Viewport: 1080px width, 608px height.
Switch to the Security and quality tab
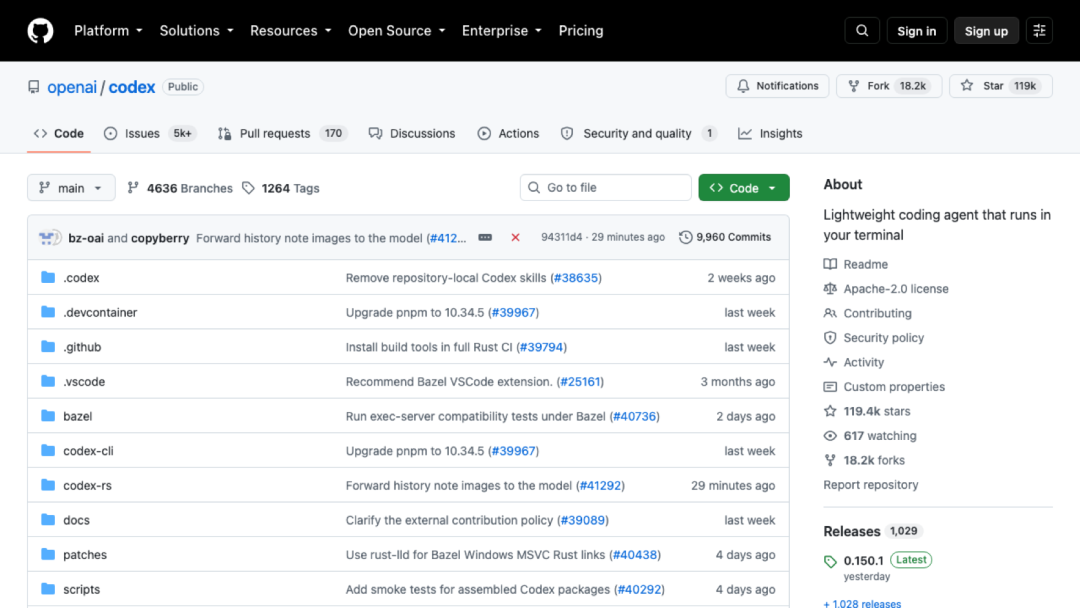pyautogui.click(x=638, y=134)
